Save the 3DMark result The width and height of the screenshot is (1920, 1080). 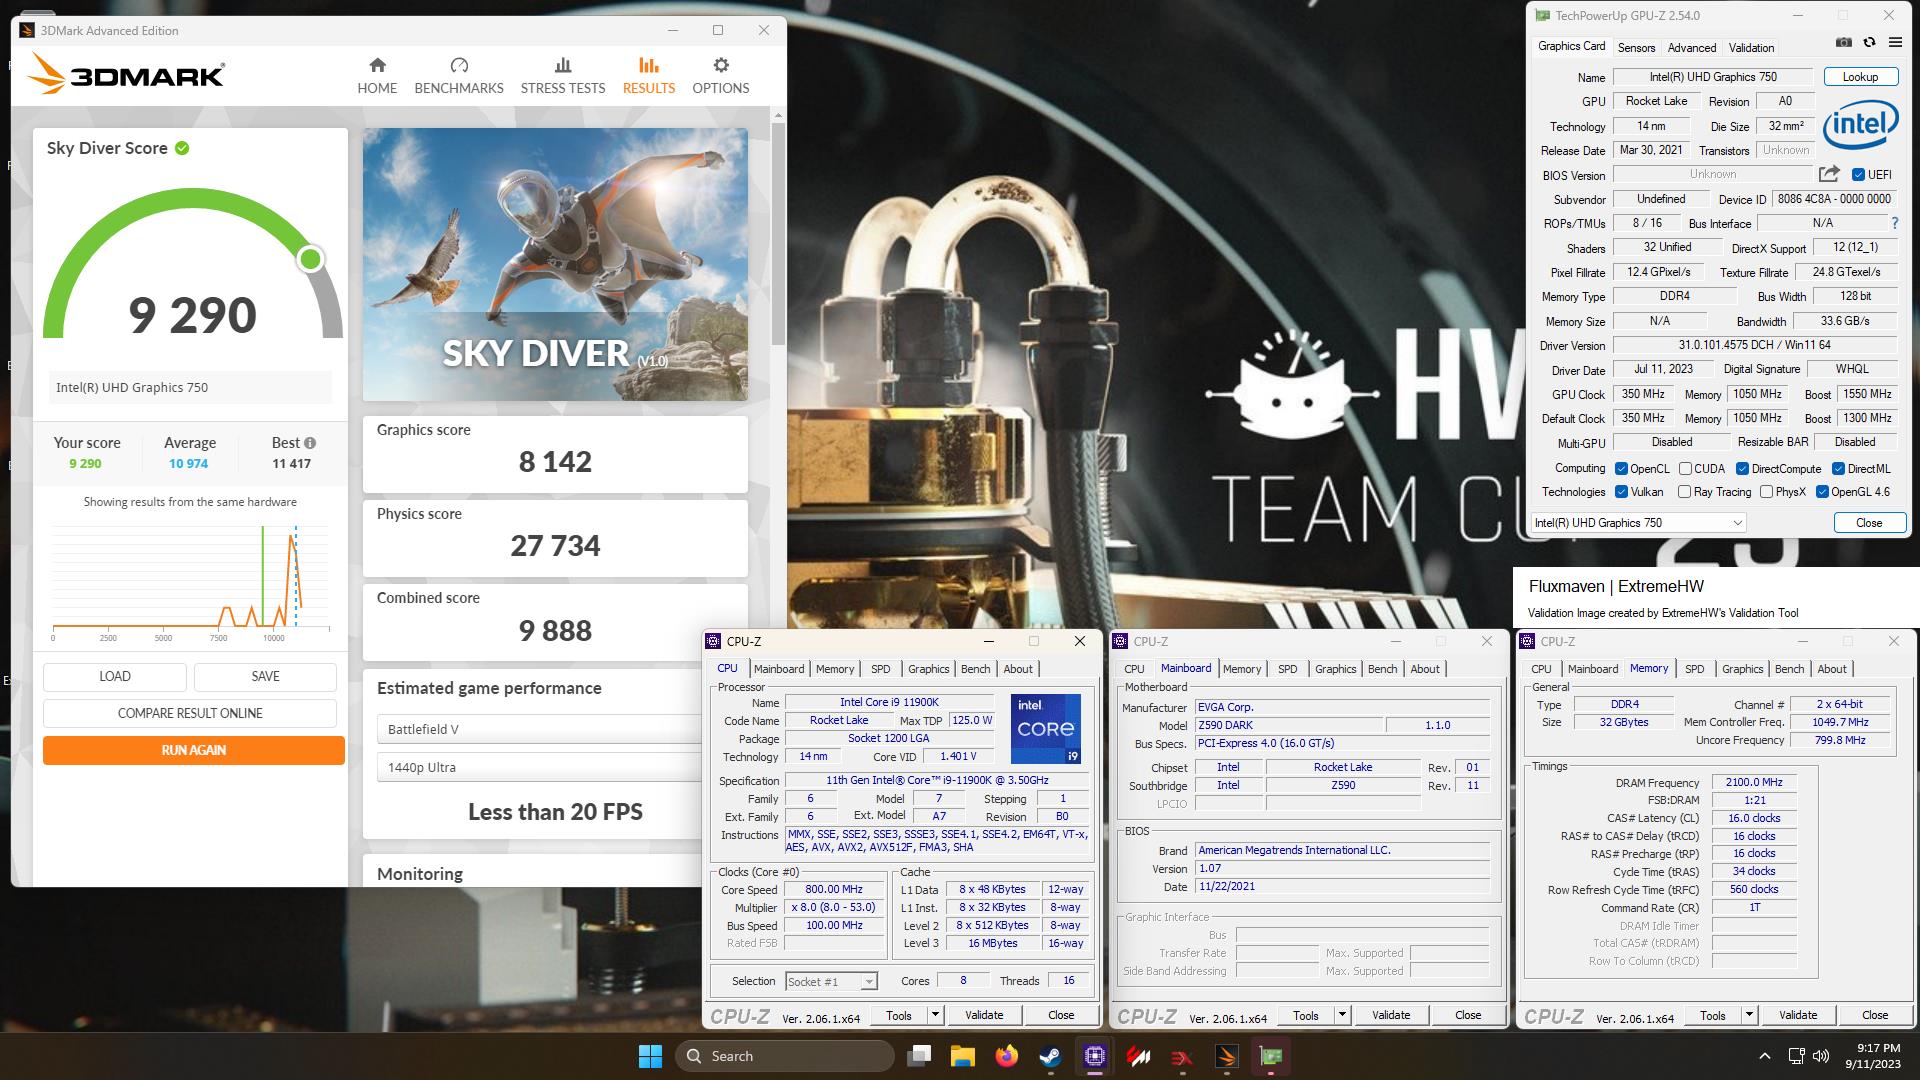click(265, 676)
